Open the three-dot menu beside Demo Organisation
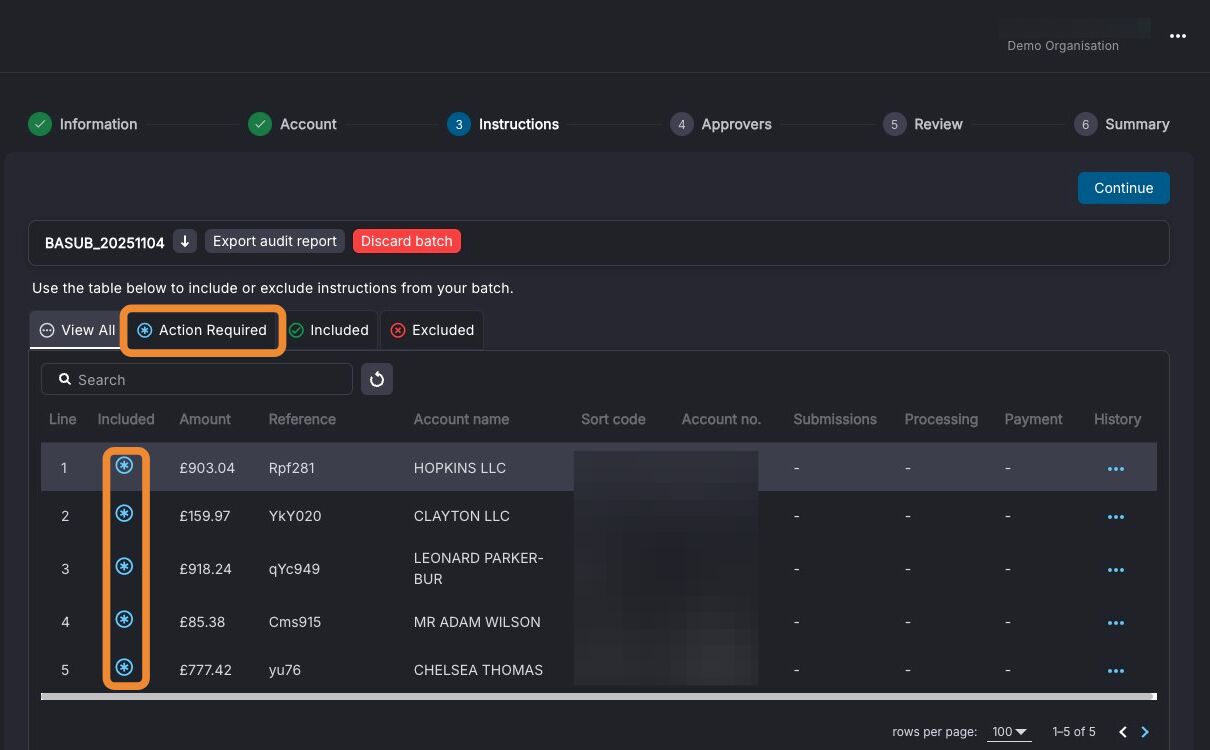Screen dimensions: 1210x750 pyautogui.click(x=1178, y=36)
